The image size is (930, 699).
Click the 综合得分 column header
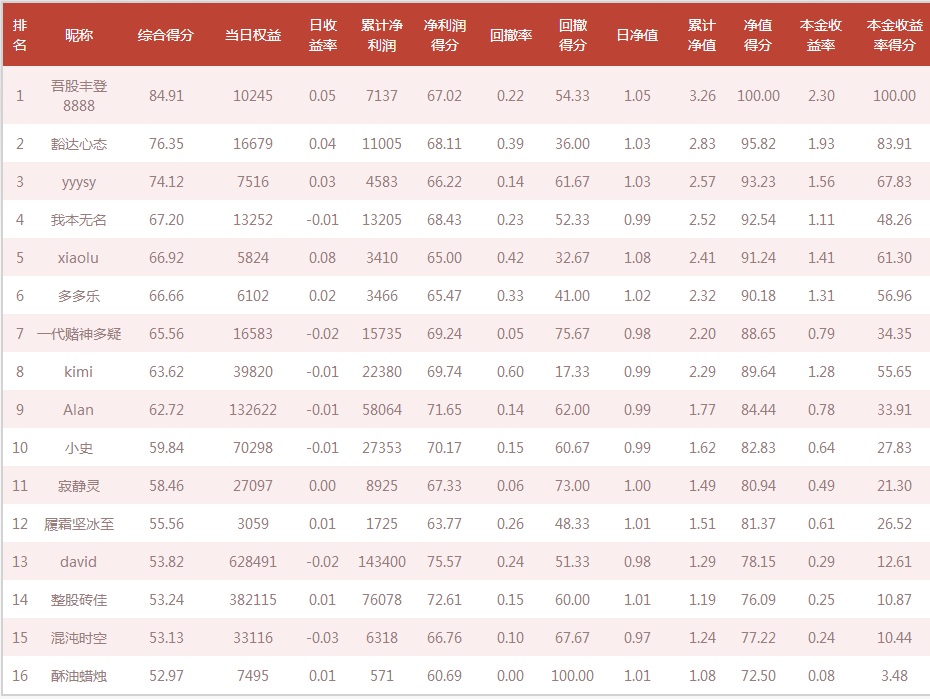(x=166, y=35)
